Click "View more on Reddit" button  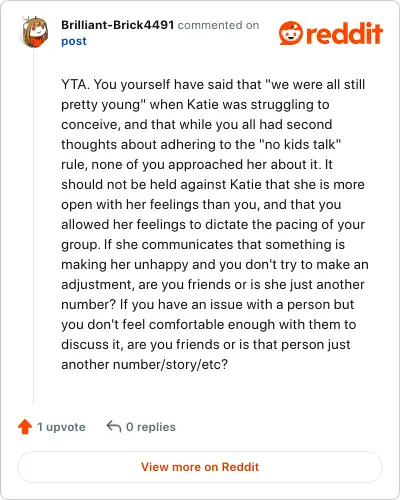[200, 467]
